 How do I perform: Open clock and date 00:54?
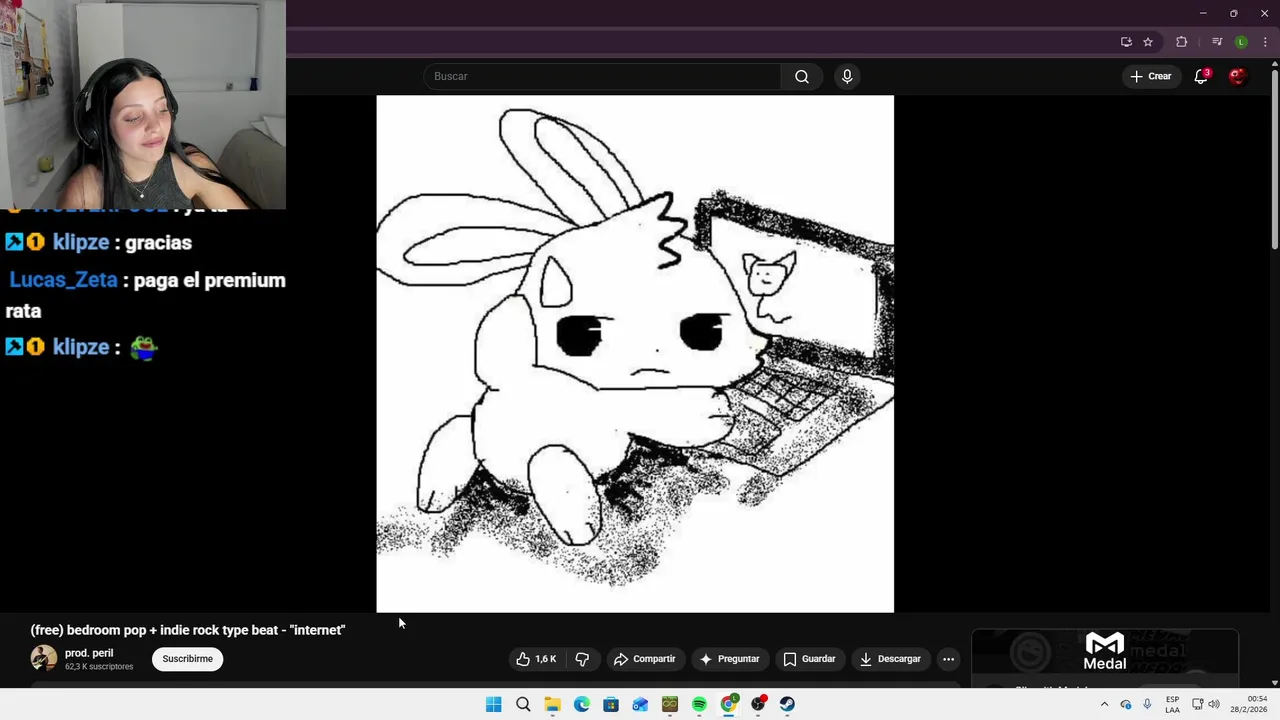(1249, 704)
